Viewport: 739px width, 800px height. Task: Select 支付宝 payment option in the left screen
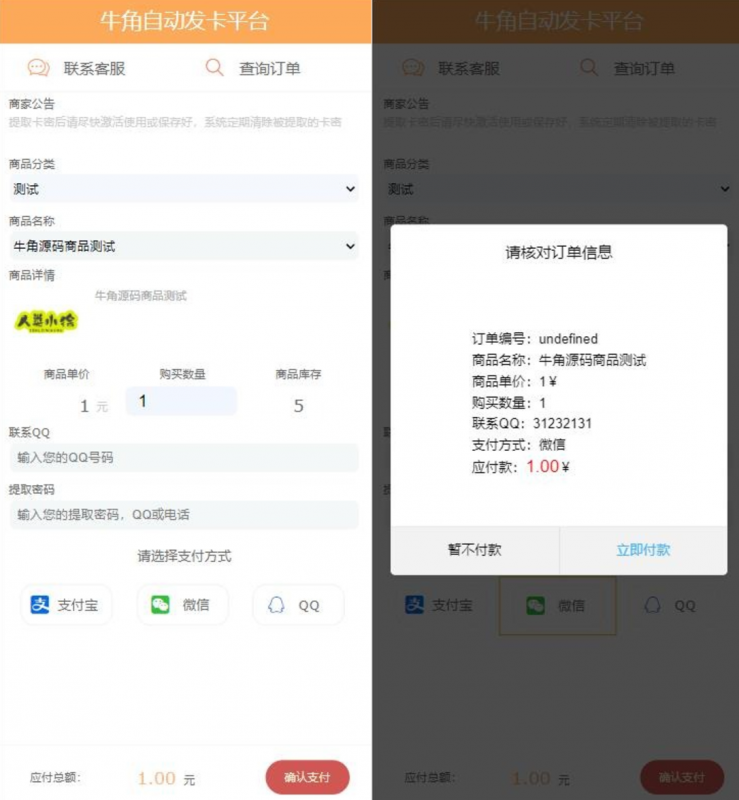[66, 605]
